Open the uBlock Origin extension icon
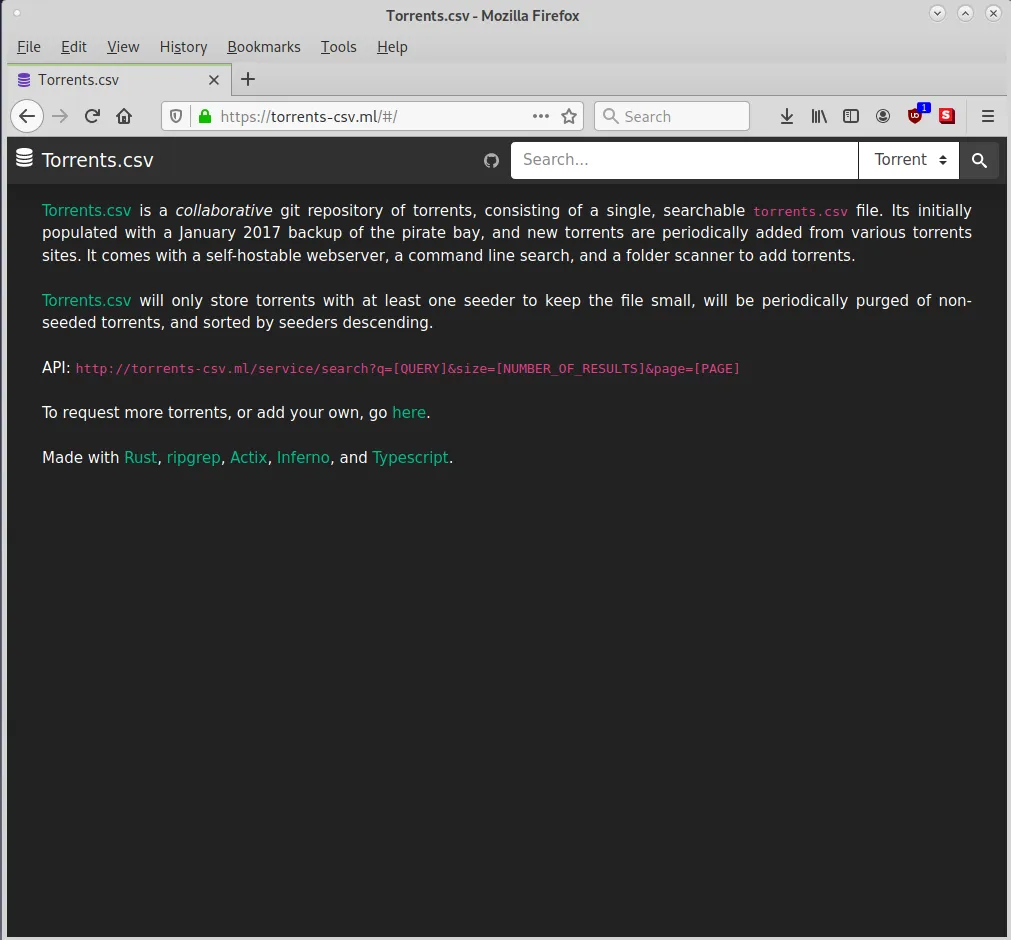 coord(915,116)
